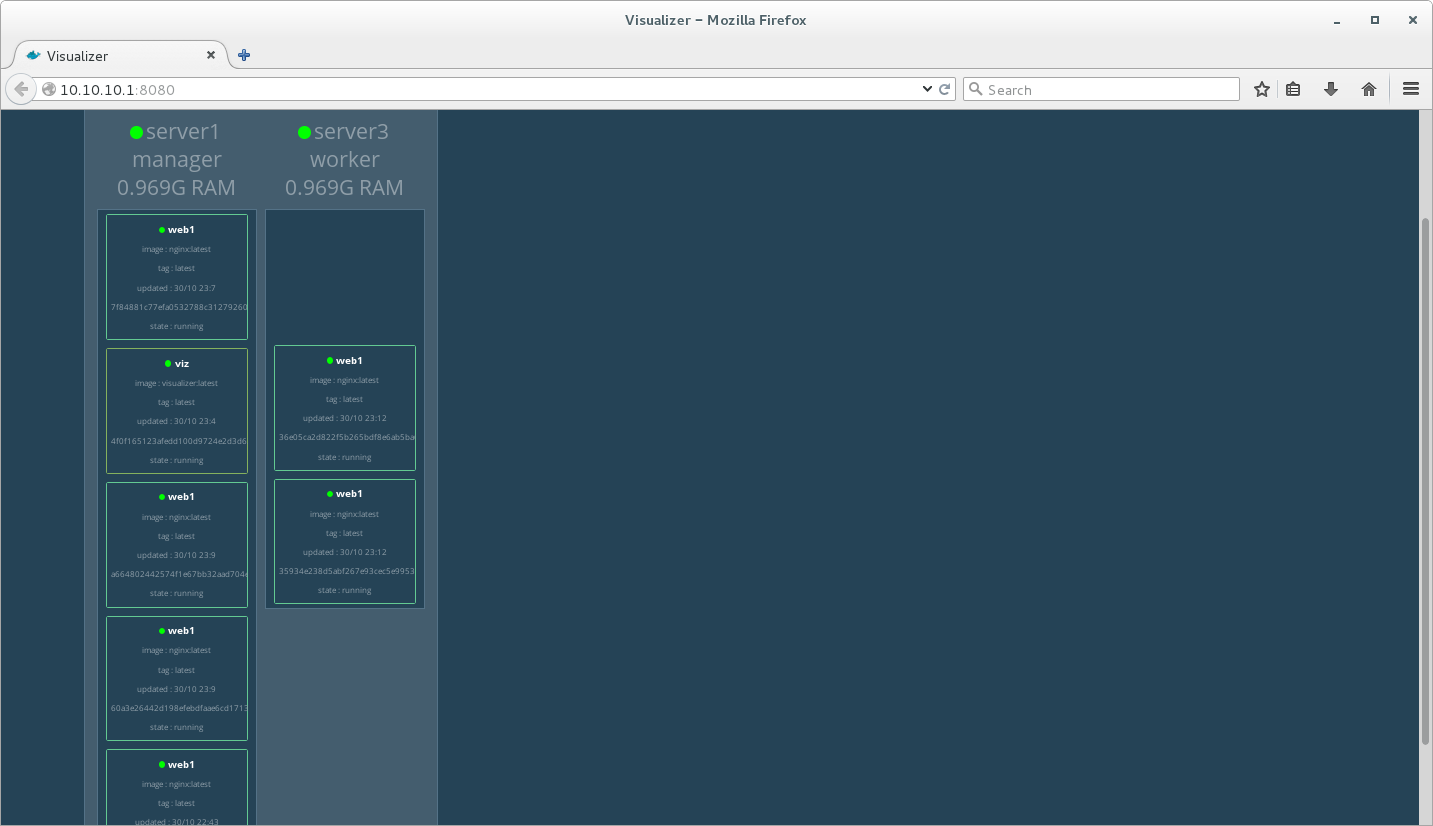1433x826 pixels.
Task: Click the globe icon in the address bar
Action: click(x=49, y=89)
